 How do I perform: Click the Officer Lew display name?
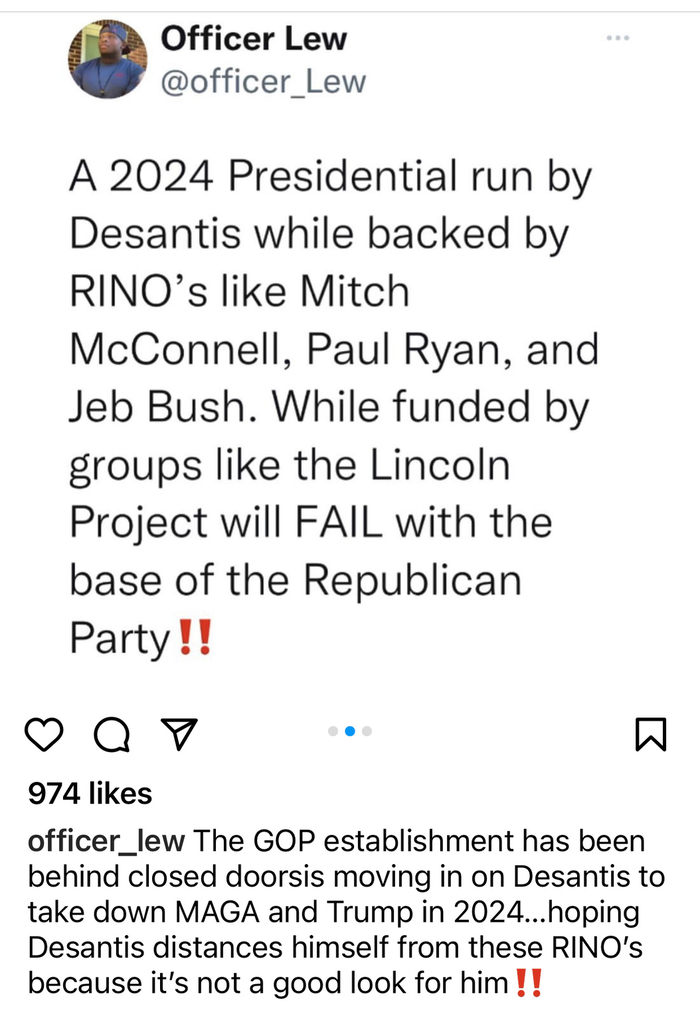tap(254, 39)
